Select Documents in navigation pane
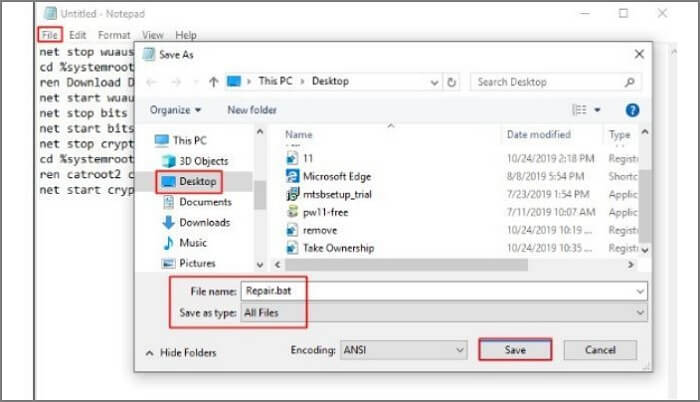Screen dimensions: 700x402 197,202
